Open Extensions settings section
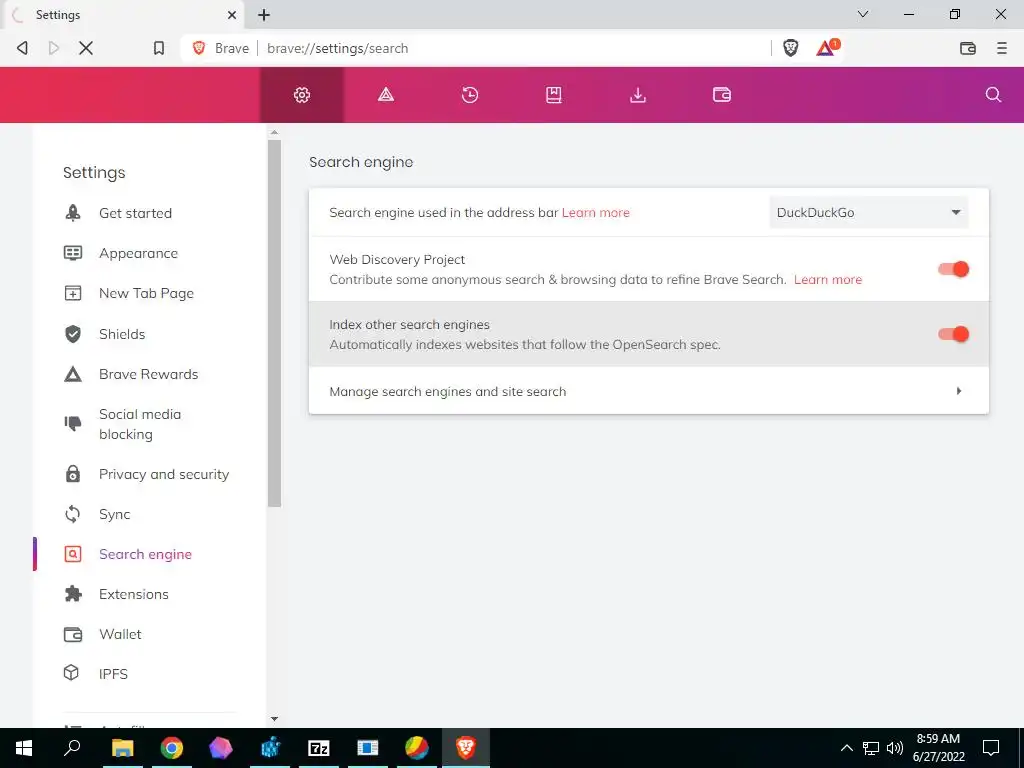This screenshot has width=1024, height=768. [134, 594]
